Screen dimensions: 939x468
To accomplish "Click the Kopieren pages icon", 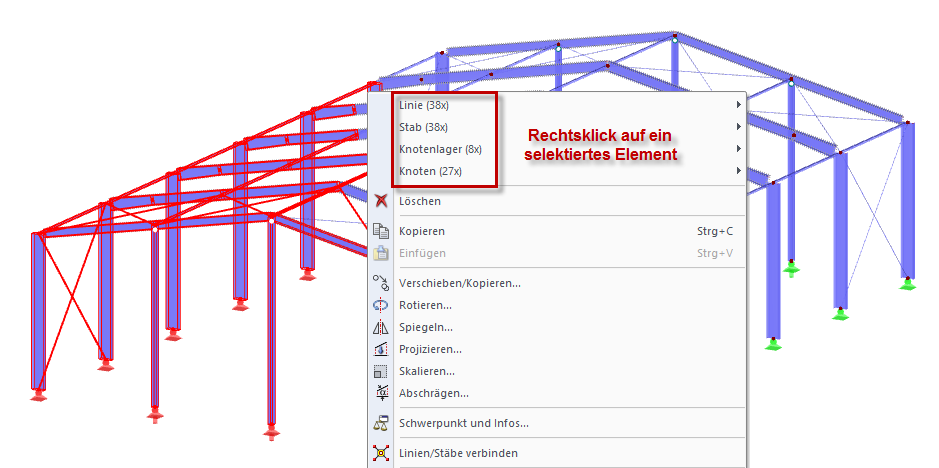I will click(381, 231).
